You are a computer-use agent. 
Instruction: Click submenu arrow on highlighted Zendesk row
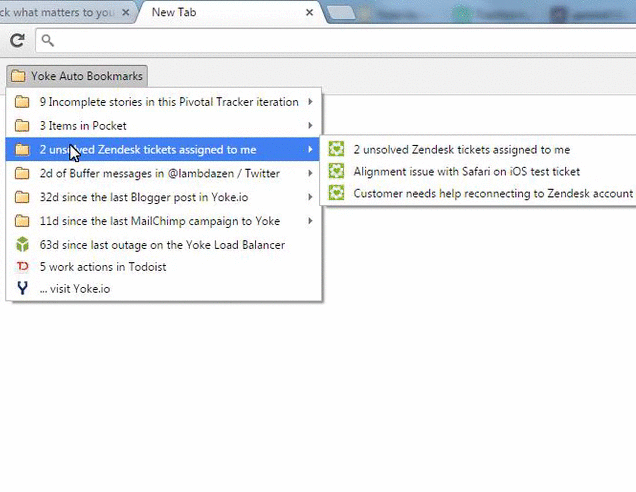(x=310, y=150)
